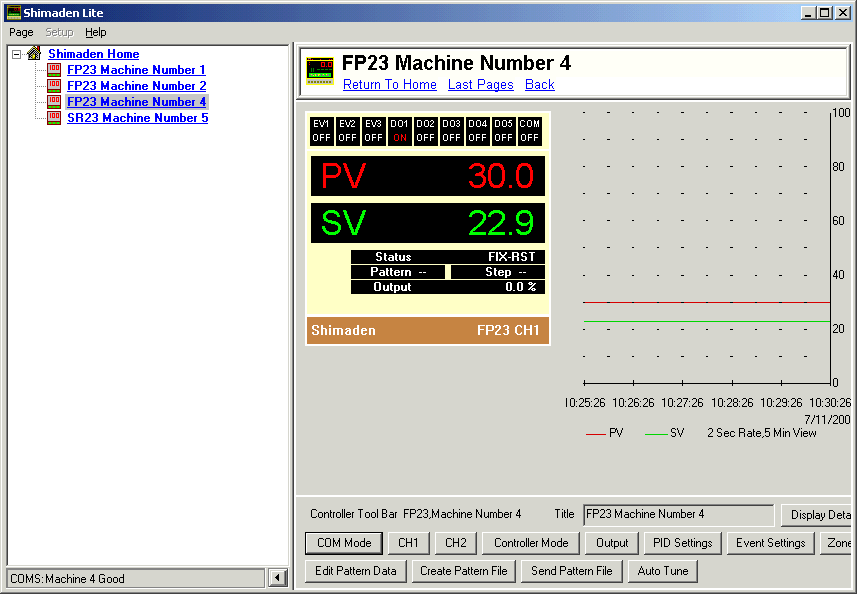Click the controller icon beside page heading
This screenshot has height=594, width=857.
point(320,71)
